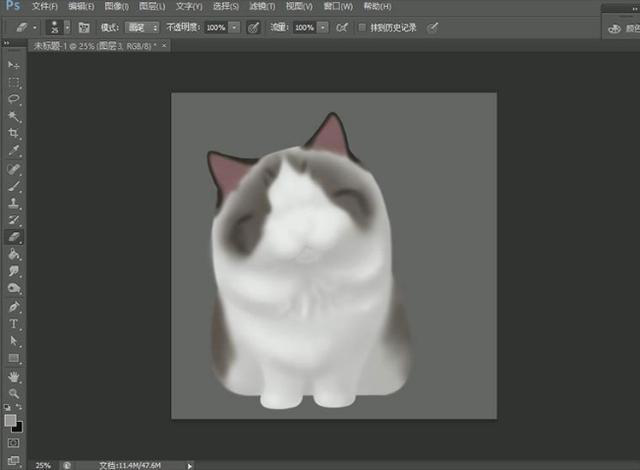Screen dimensions: 640x470
Task: Open the brush preset picker dropdown
Action: click(67, 27)
